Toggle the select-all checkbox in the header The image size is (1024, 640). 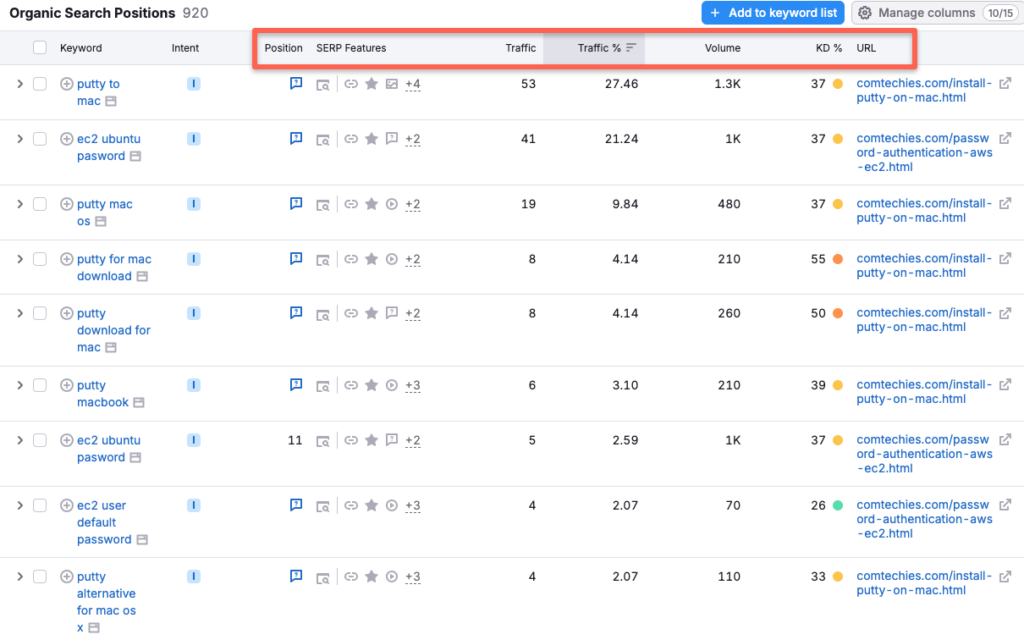pyautogui.click(x=40, y=47)
